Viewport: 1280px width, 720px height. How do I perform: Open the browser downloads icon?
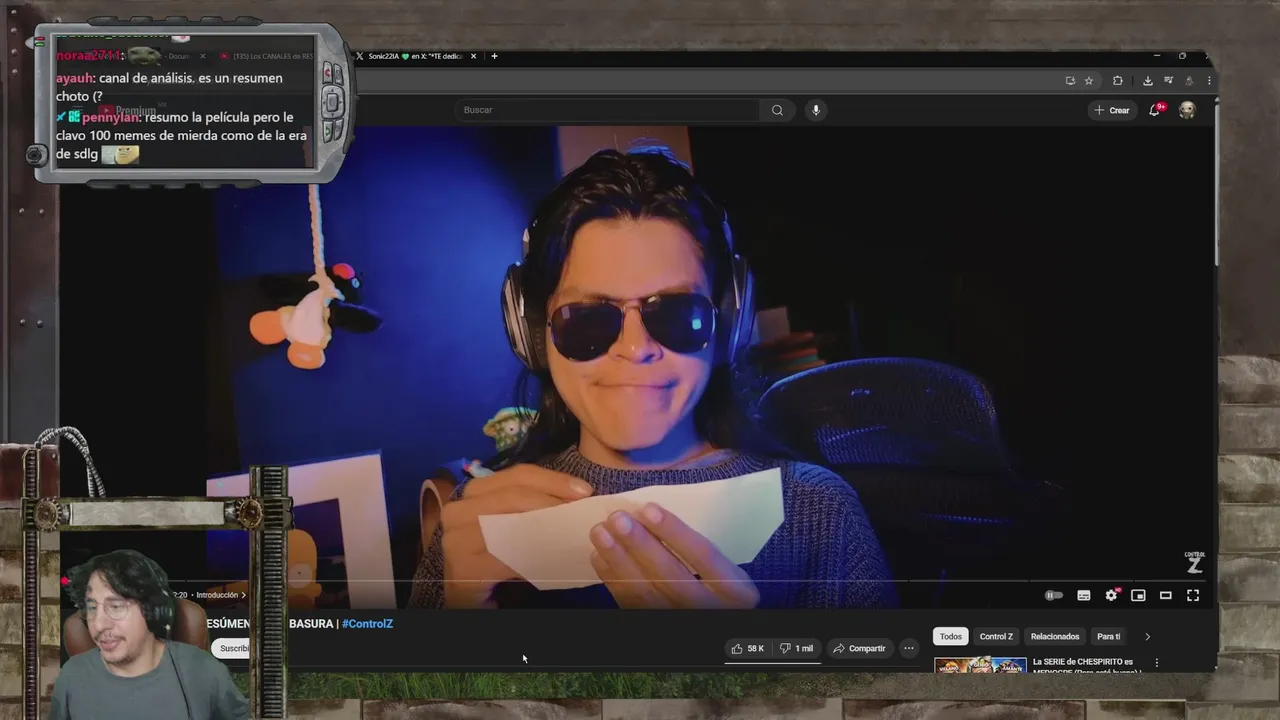1147,81
